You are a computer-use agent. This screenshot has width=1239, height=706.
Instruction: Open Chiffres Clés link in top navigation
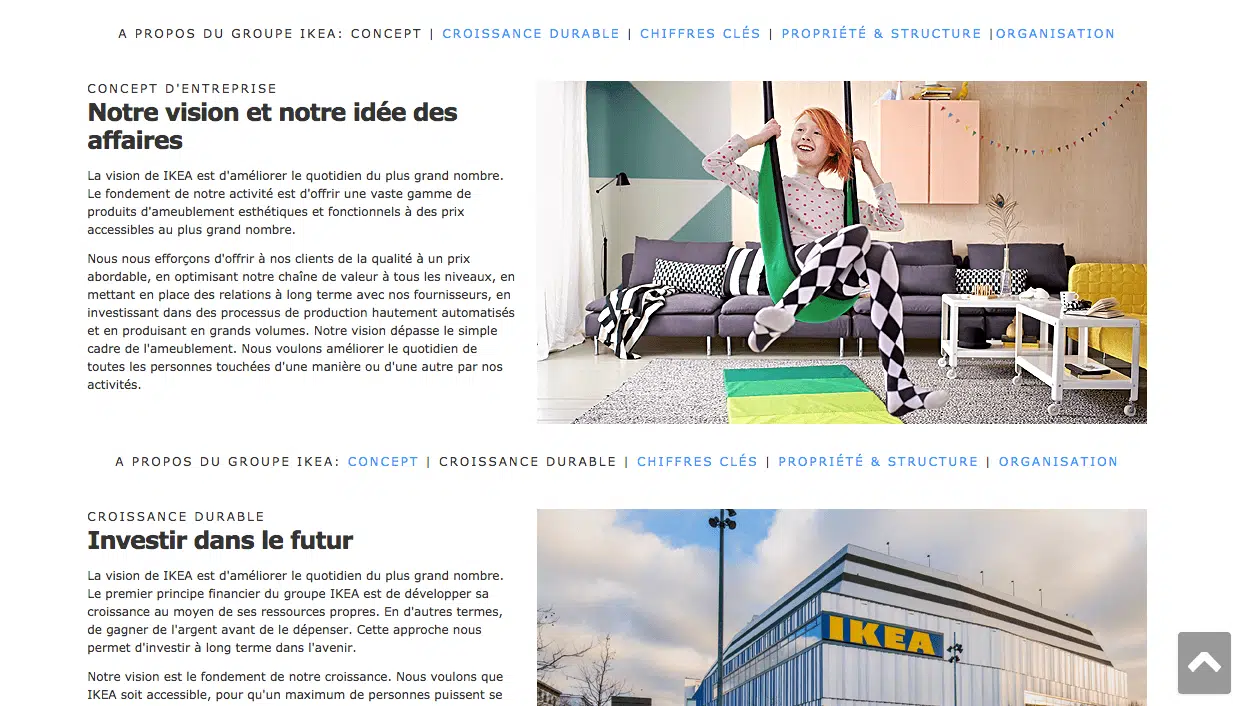[x=700, y=33]
